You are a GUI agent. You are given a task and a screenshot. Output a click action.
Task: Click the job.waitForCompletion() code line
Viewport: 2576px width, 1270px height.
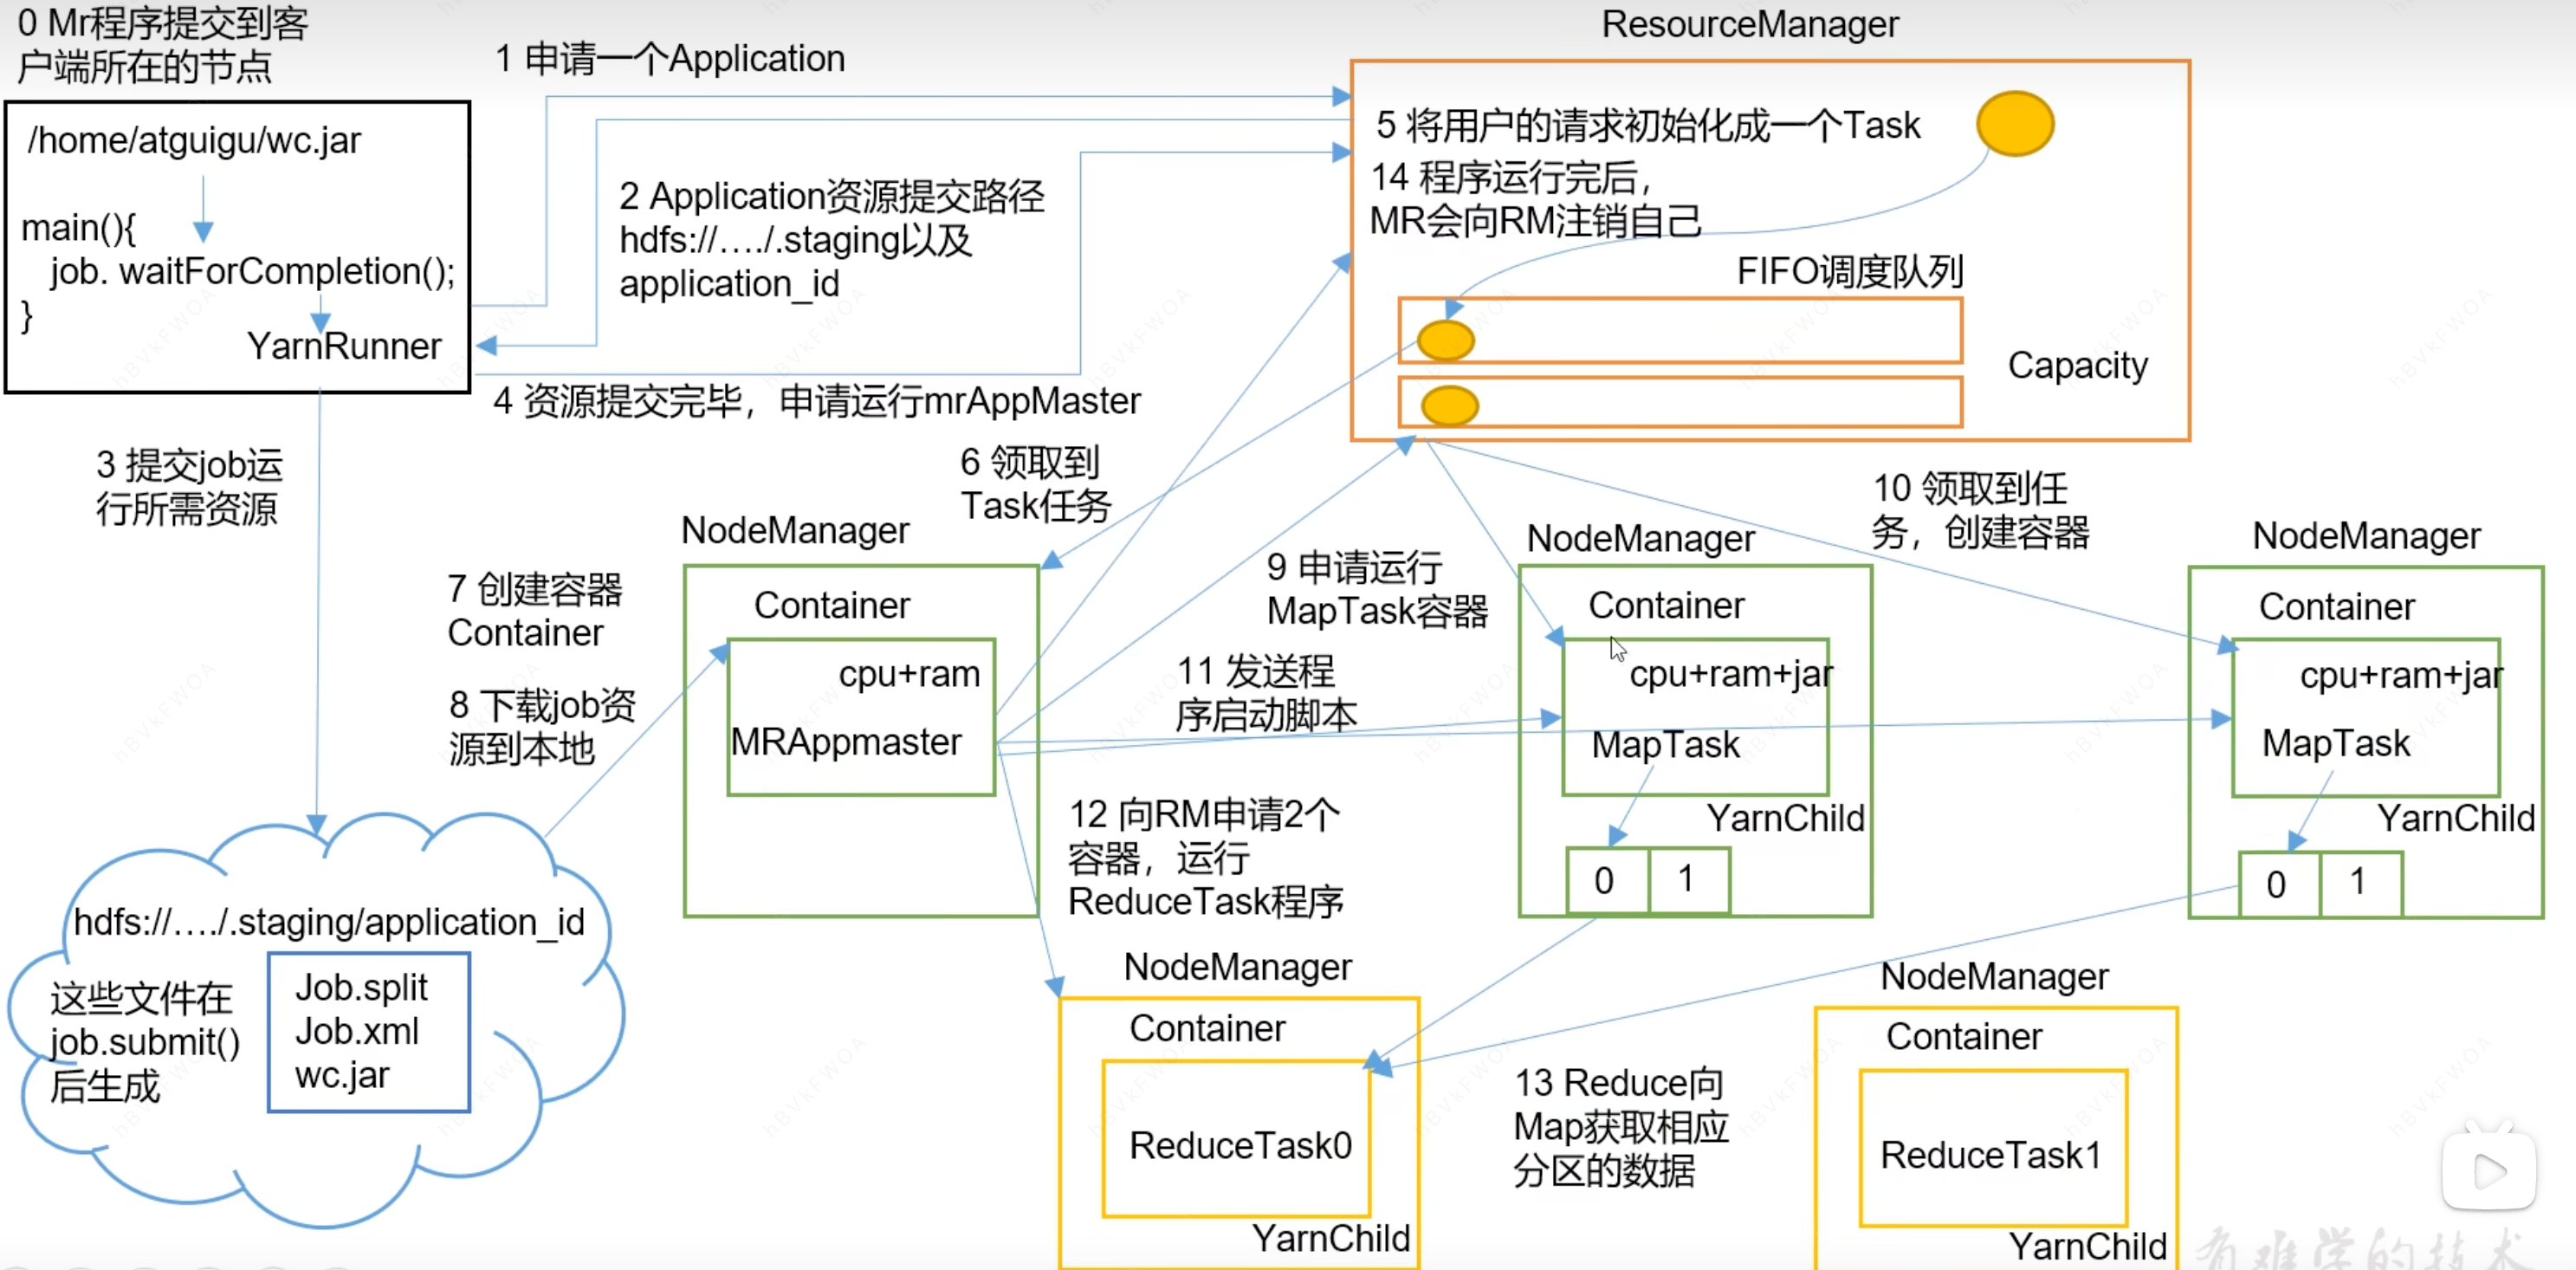coord(252,271)
